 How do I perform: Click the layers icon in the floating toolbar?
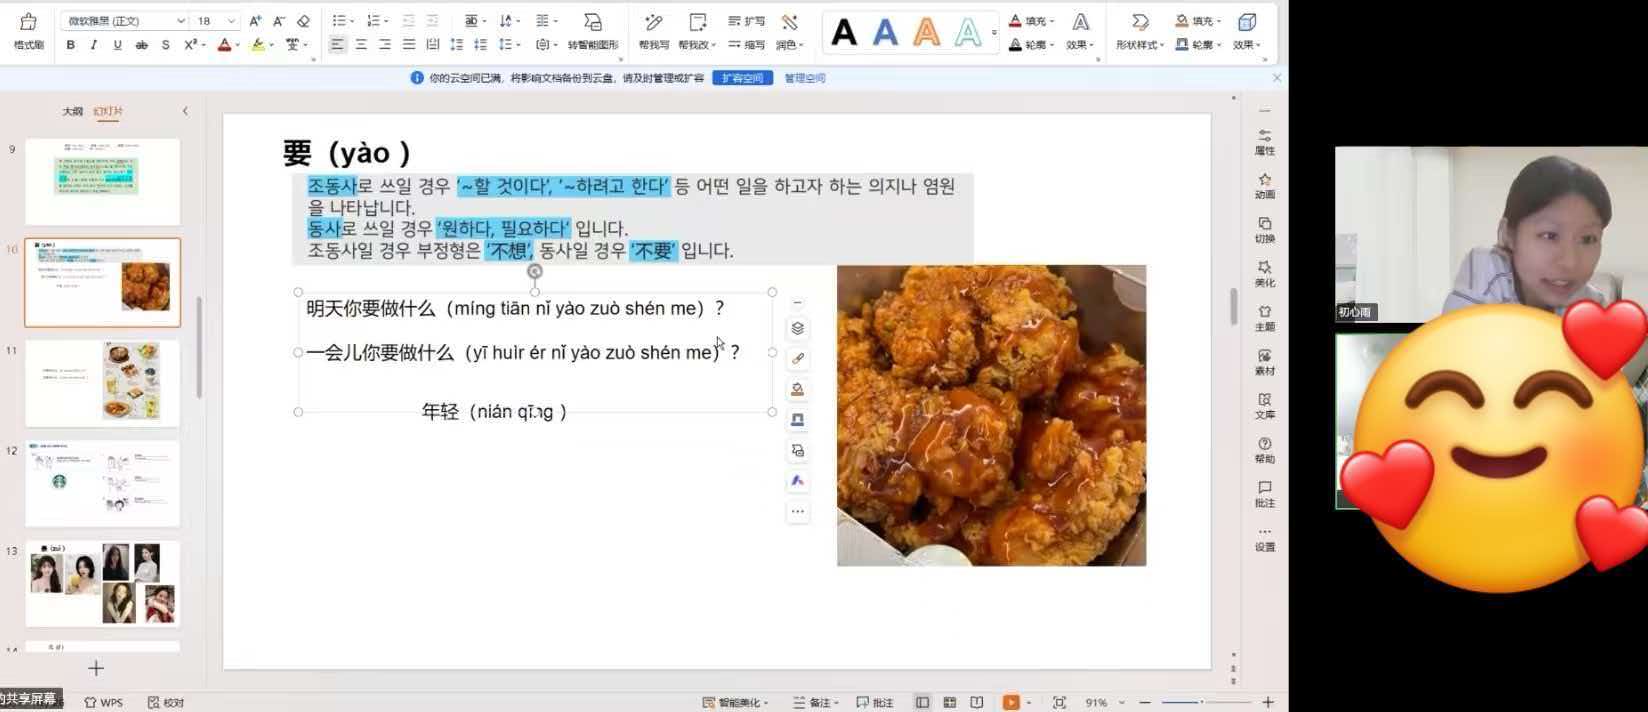coord(797,328)
